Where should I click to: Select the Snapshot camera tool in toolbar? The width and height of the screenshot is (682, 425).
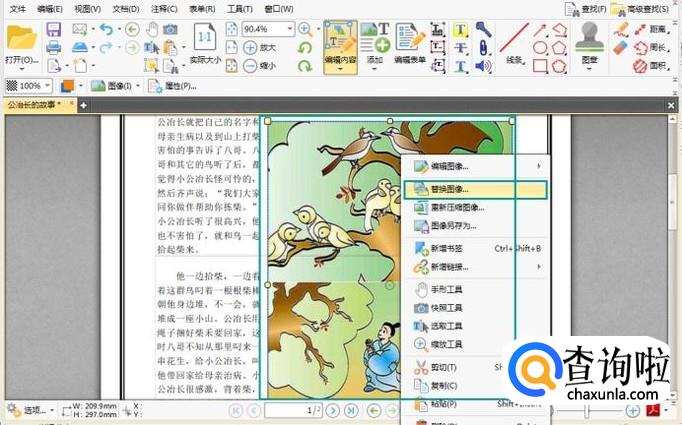tap(170, 30)
